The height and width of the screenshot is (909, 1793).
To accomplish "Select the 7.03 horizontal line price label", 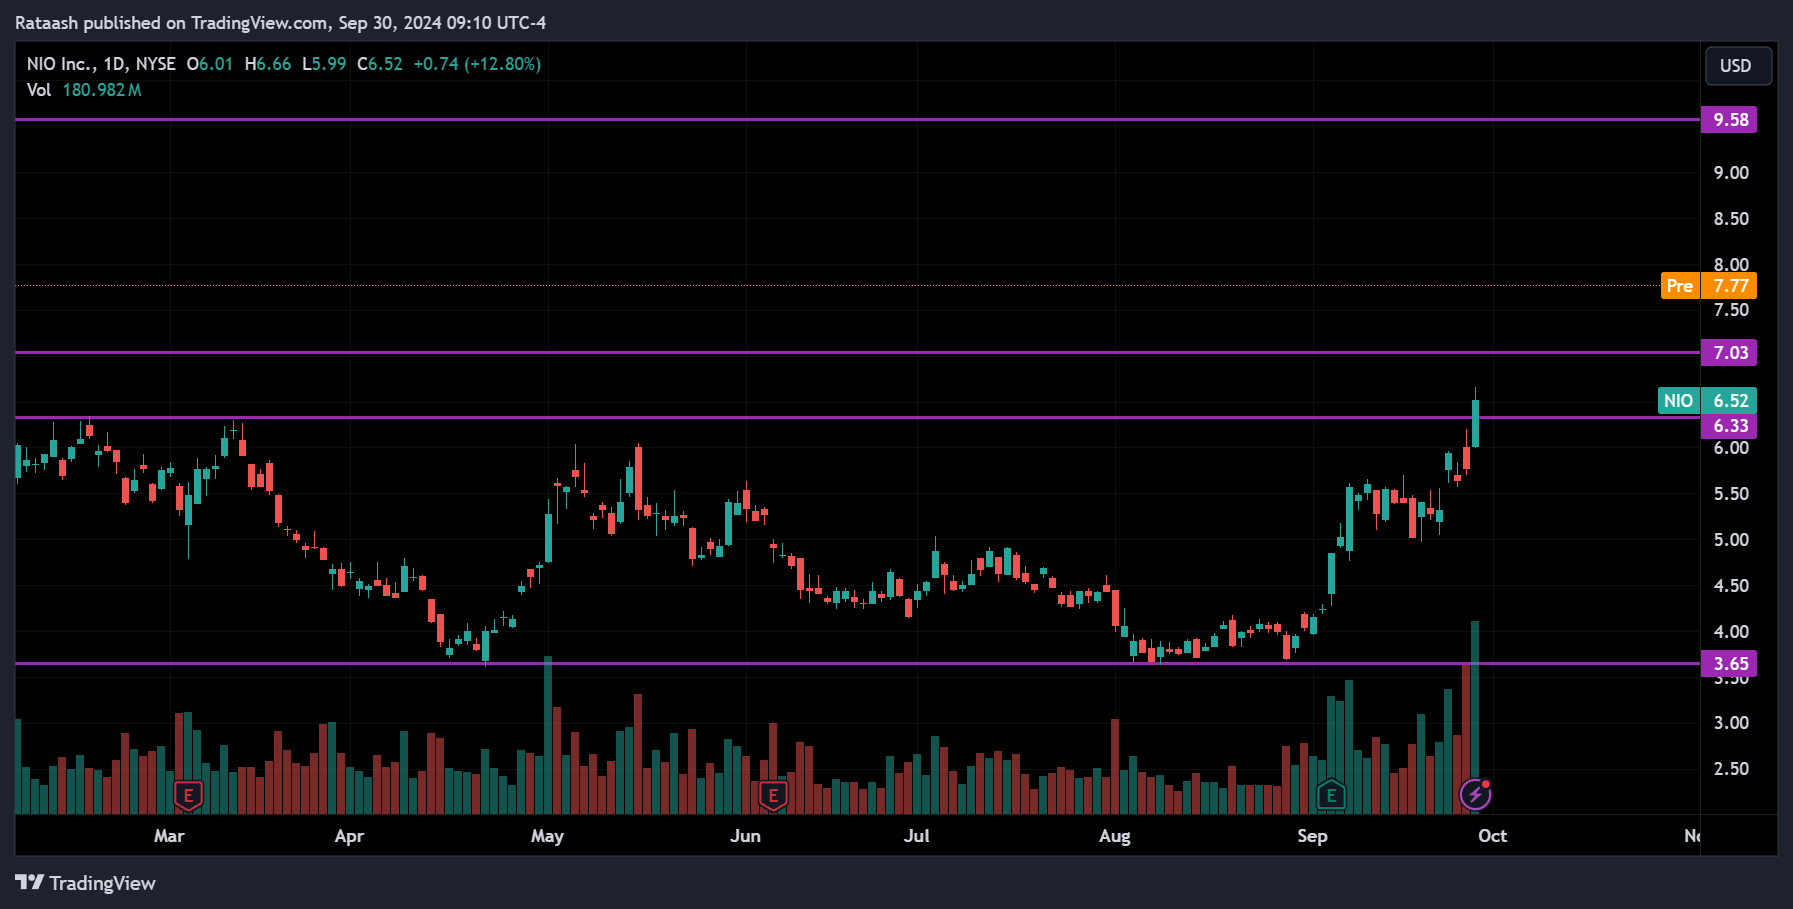I will coord(1730,352).
